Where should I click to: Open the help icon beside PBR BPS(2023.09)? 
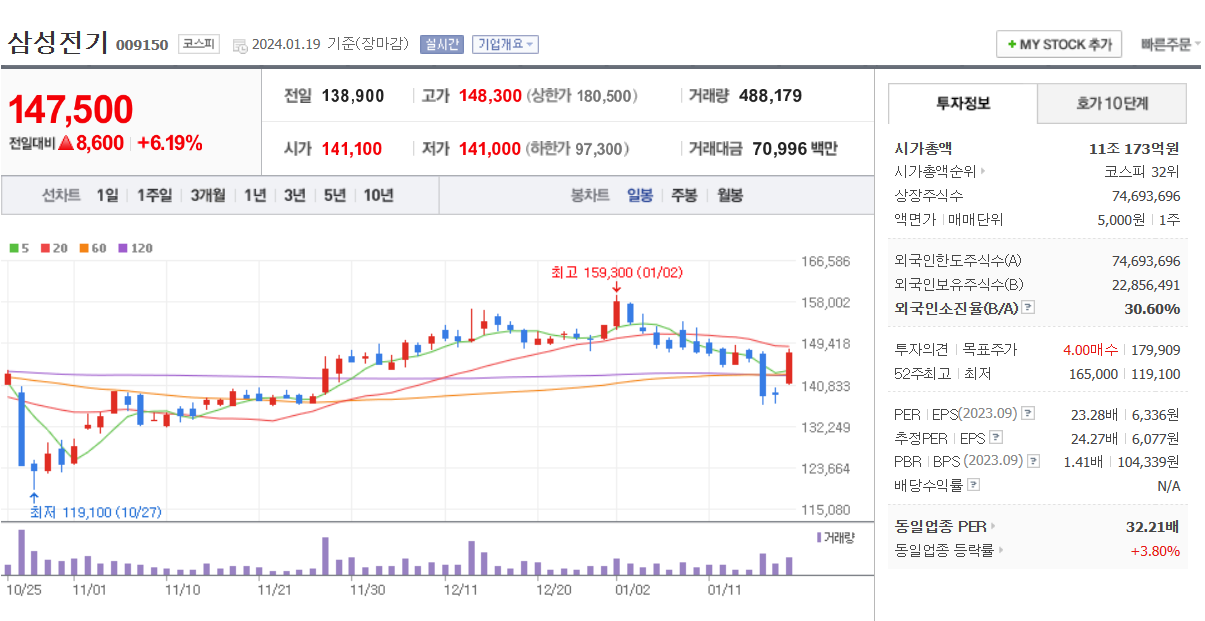click(1034, 461)
